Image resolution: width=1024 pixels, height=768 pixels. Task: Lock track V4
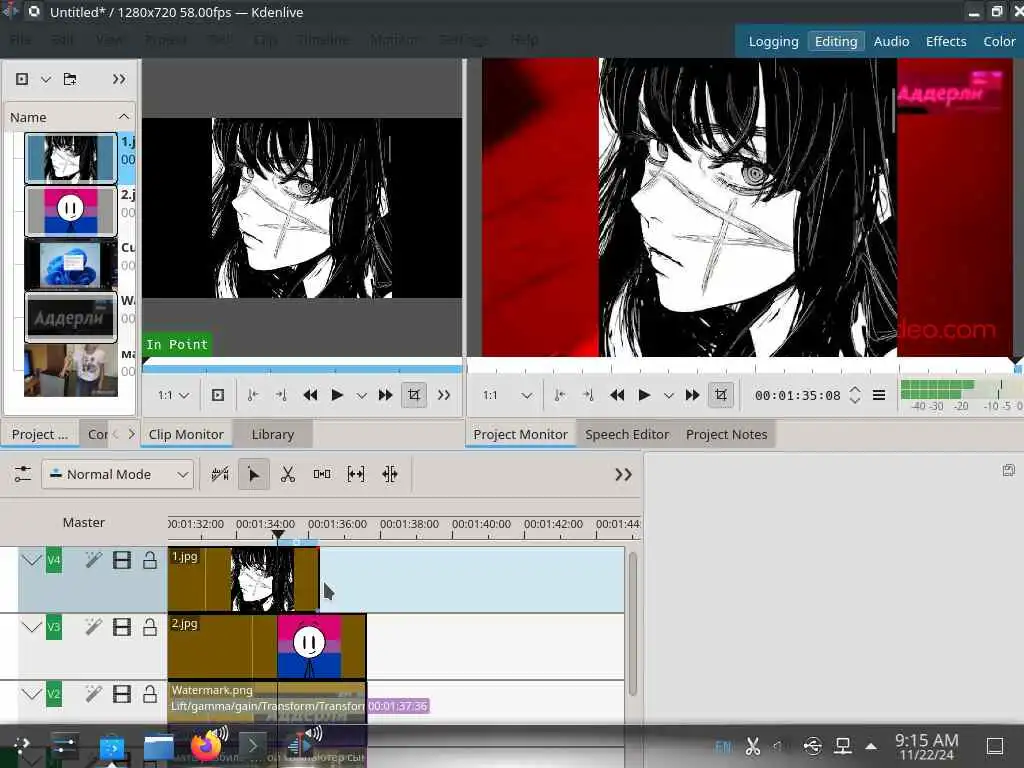coord(150,560)
